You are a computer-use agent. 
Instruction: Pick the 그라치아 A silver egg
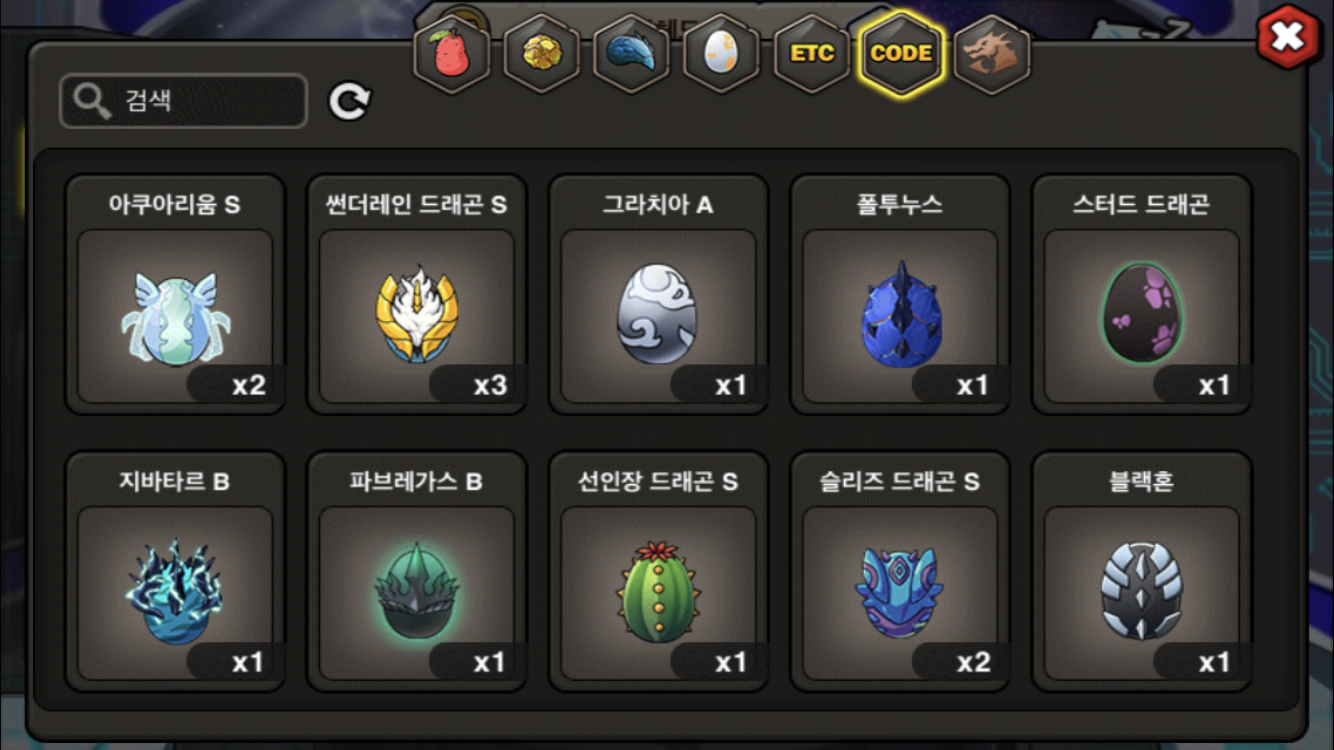[x=658, y=294]
